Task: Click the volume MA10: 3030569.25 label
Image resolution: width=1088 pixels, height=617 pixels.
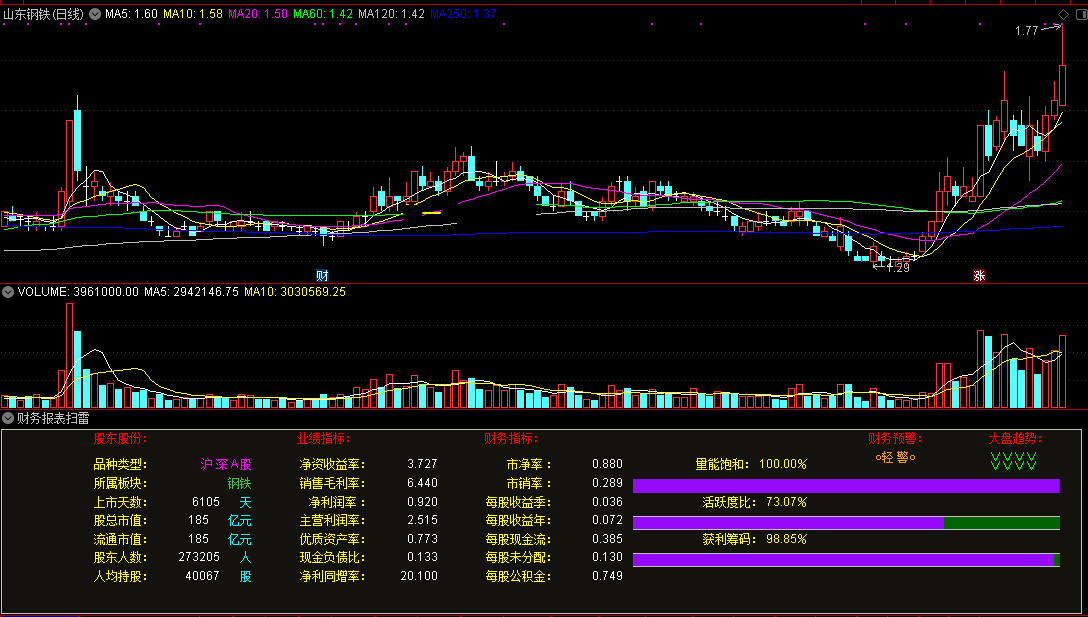Action: [295, 292]
